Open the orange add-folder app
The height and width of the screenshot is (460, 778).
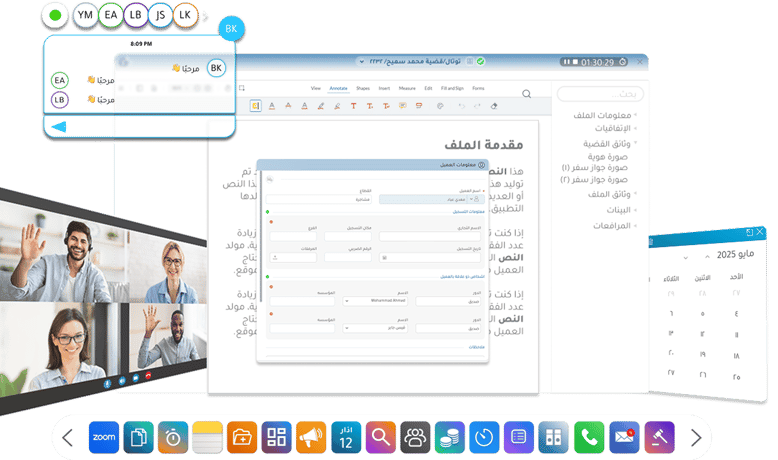coord(242,437)
